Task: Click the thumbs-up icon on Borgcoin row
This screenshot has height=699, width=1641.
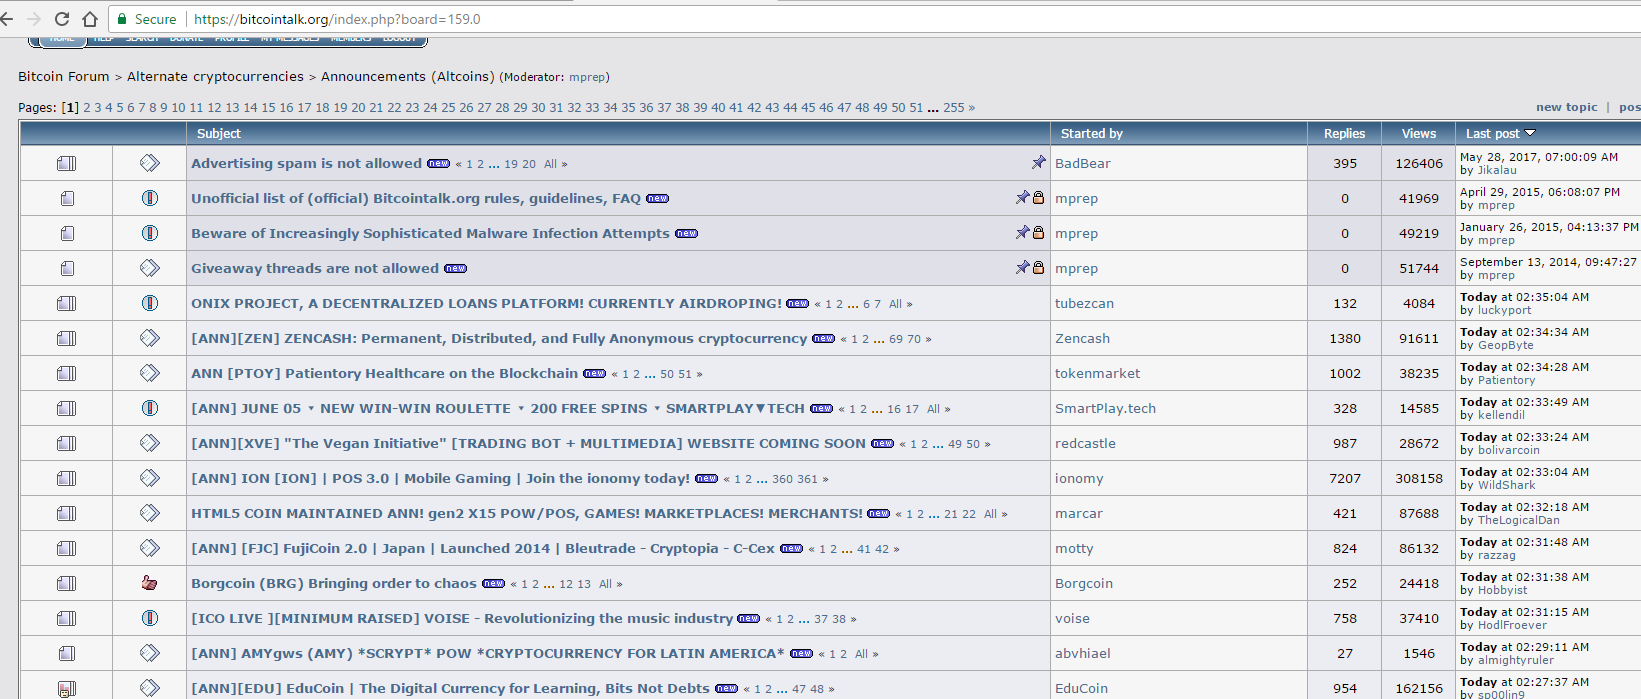Action: click(x=149, y=583)
